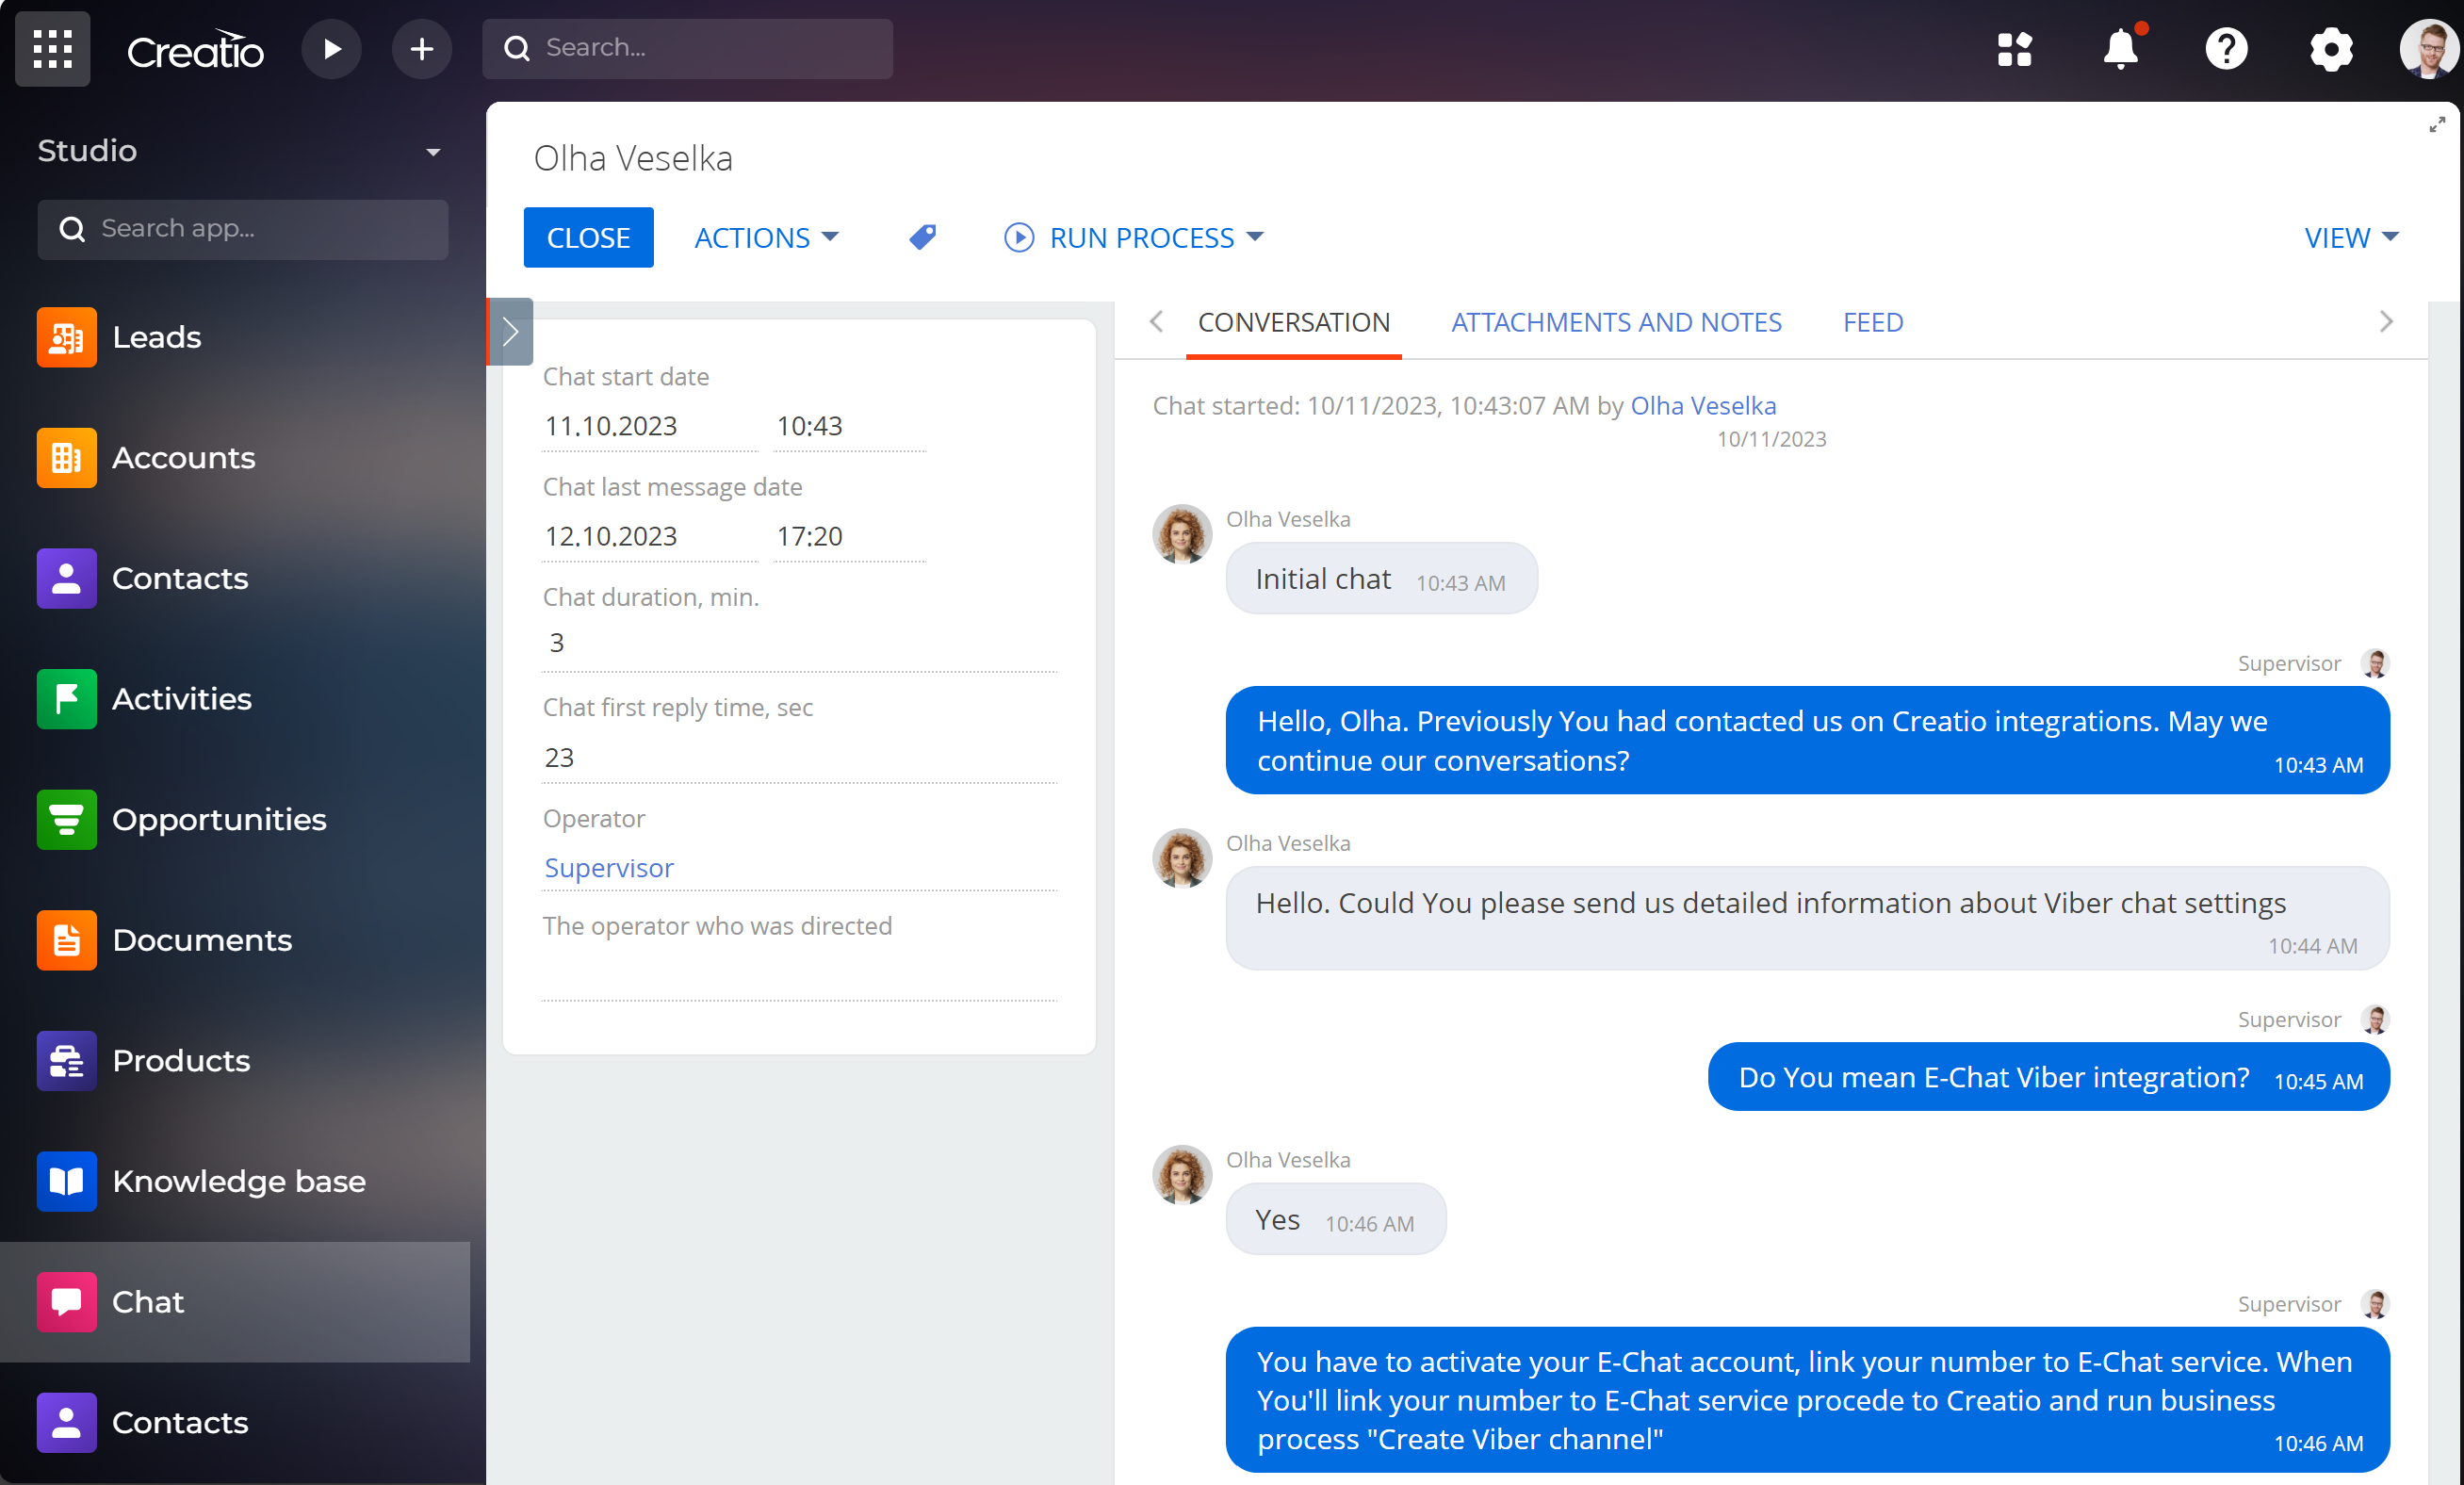Expand the record to fullscreen
Screen dimensions: 2464x1485
tap(2437, 124)
